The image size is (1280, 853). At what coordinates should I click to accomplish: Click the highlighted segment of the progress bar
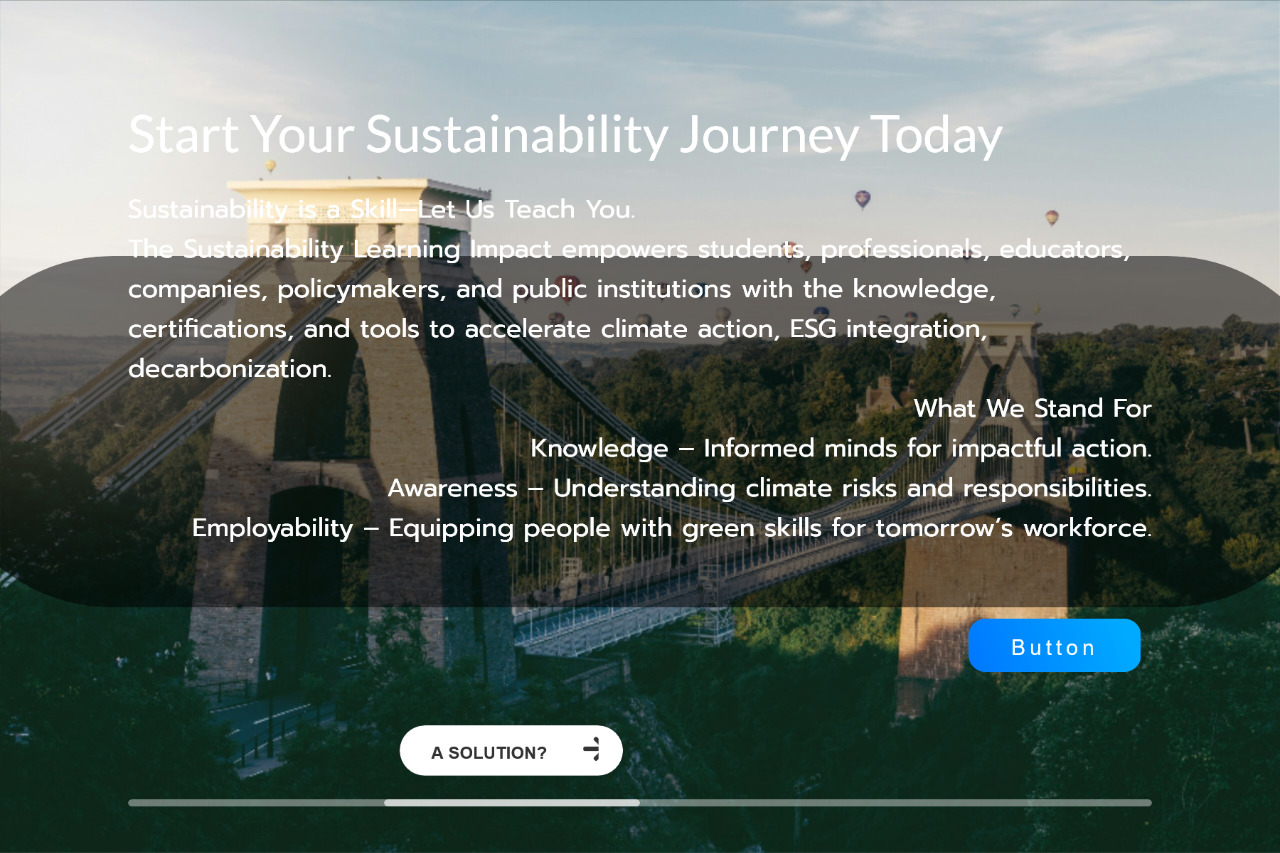[x=511, y=802]
